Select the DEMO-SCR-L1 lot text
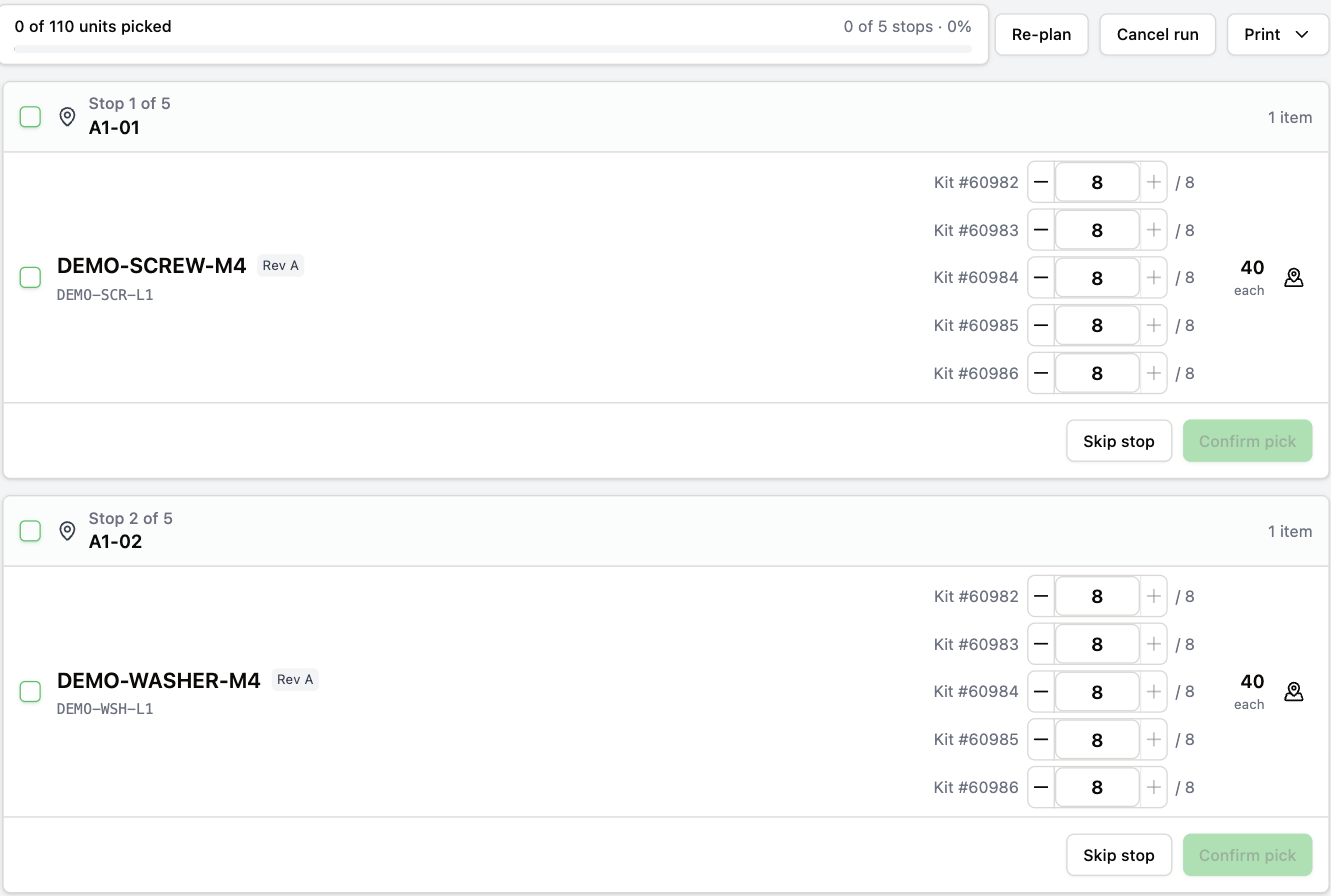 pos(105,295)
